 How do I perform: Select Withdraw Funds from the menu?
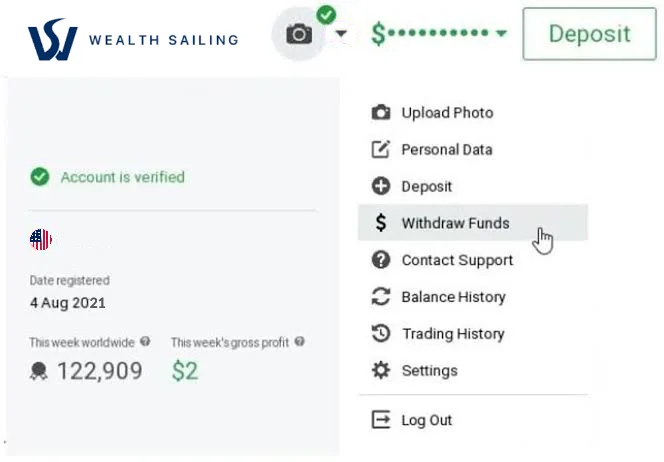pyautogui.click(x=455, y=223)
